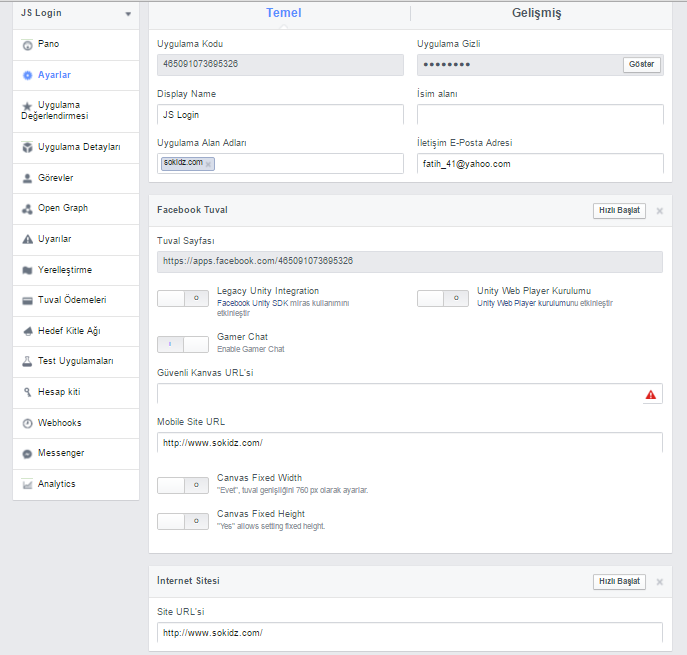Viewport: 687px width, 655px height.
Task: Toggle the Gamer Chat switch
Action: [x=183, y=344]
